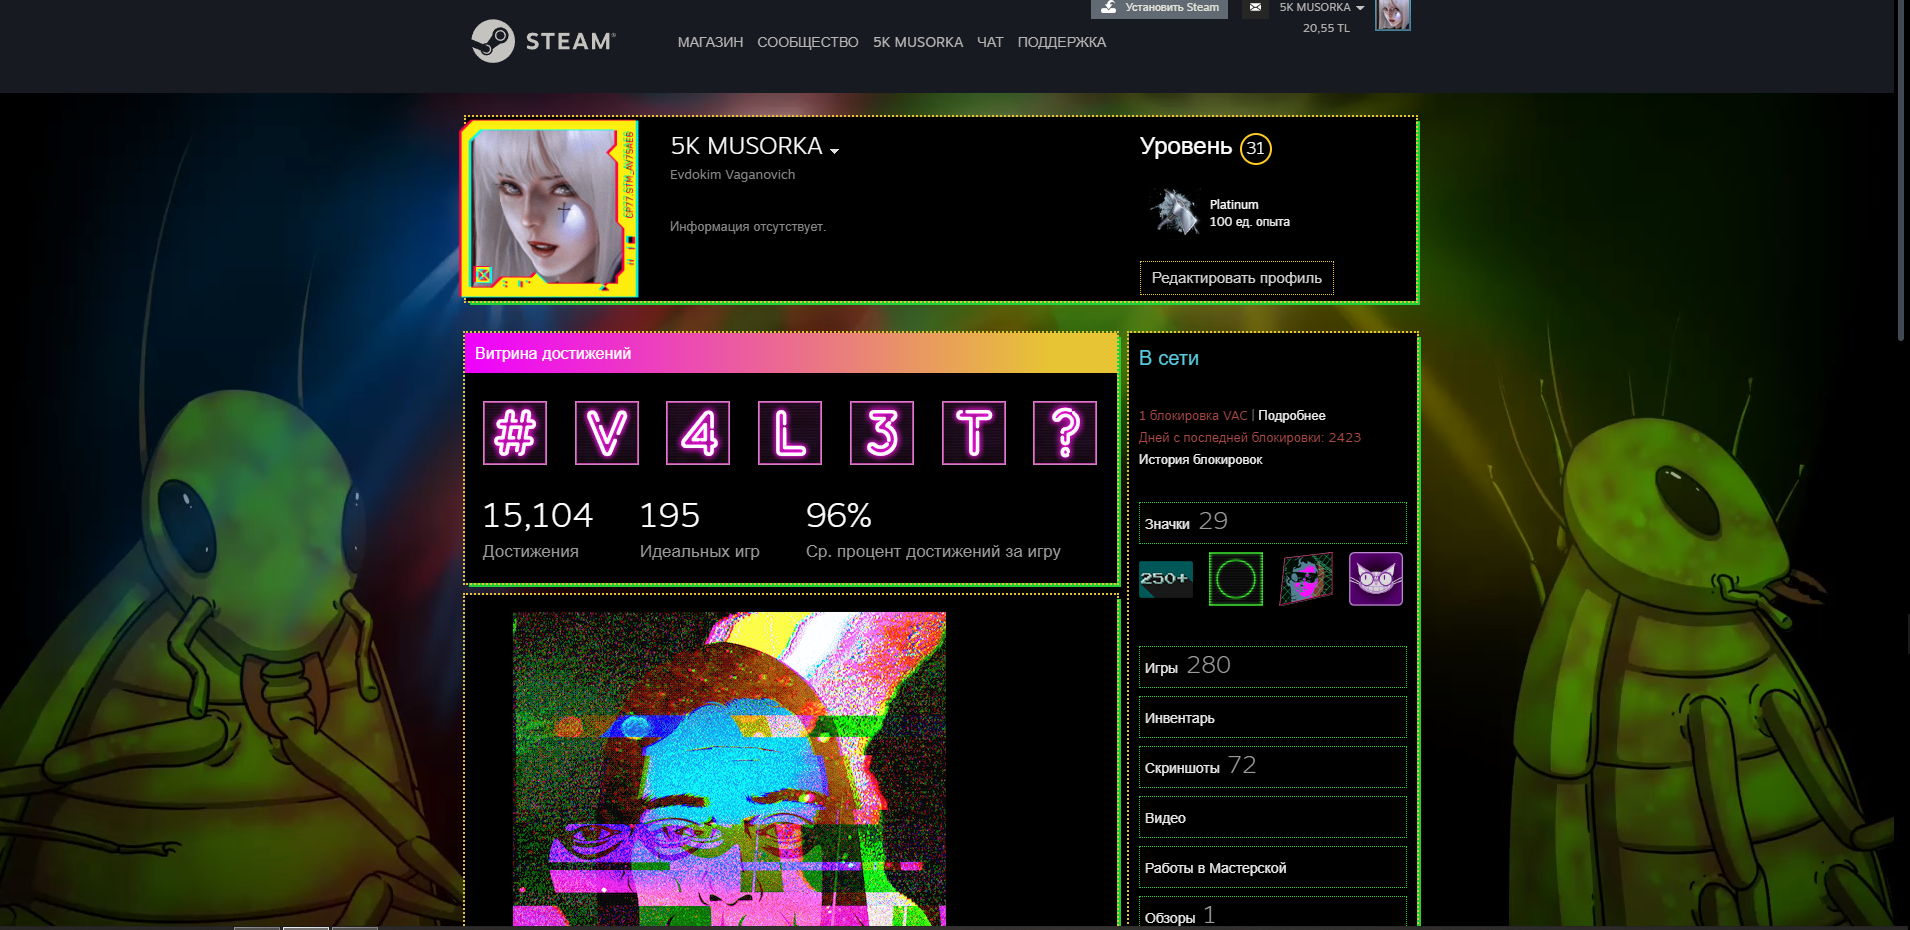
Task: Open the Видео link
Action: click(1273, 817)
